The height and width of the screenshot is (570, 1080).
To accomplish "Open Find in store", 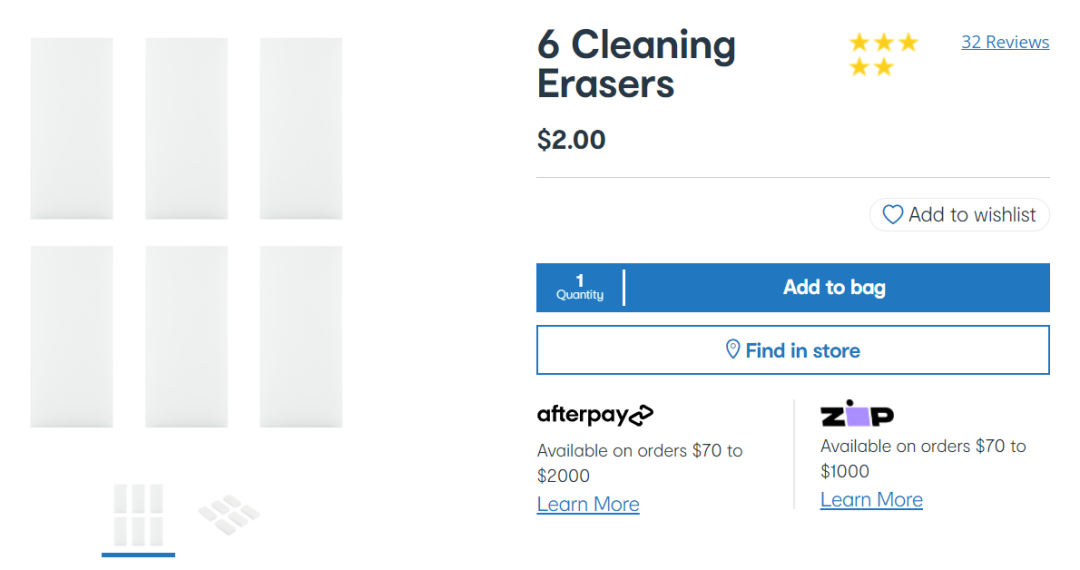I will [793, 350].
